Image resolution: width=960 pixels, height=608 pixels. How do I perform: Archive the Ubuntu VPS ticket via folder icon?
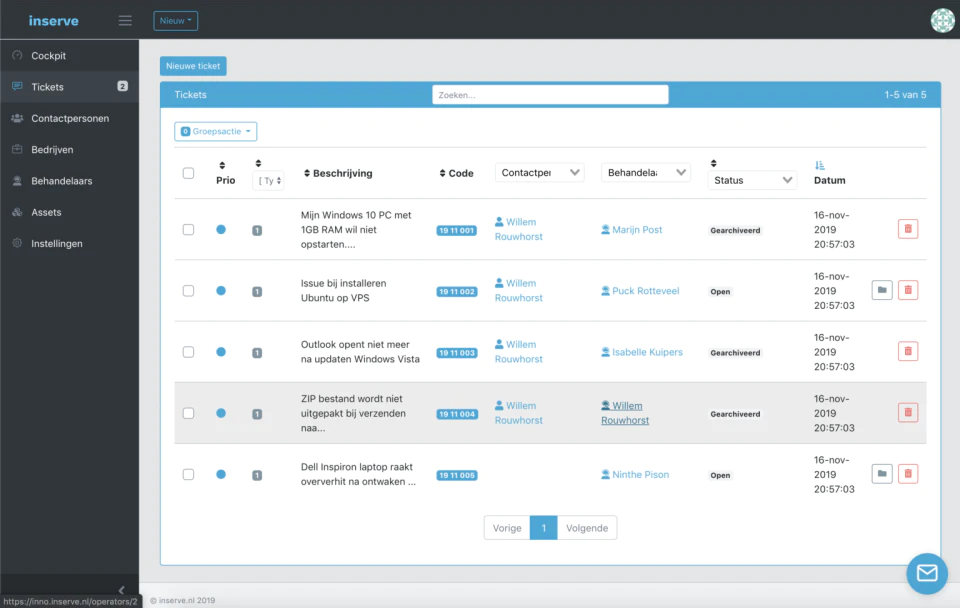point(882,290)
